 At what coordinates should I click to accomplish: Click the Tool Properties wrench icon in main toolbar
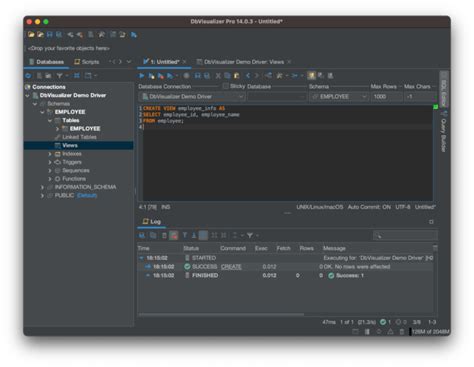click(x=101, y=35)
